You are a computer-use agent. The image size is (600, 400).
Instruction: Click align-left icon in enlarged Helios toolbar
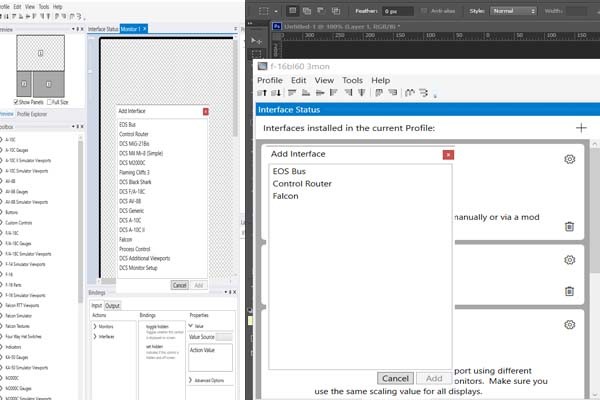(334, 93)
